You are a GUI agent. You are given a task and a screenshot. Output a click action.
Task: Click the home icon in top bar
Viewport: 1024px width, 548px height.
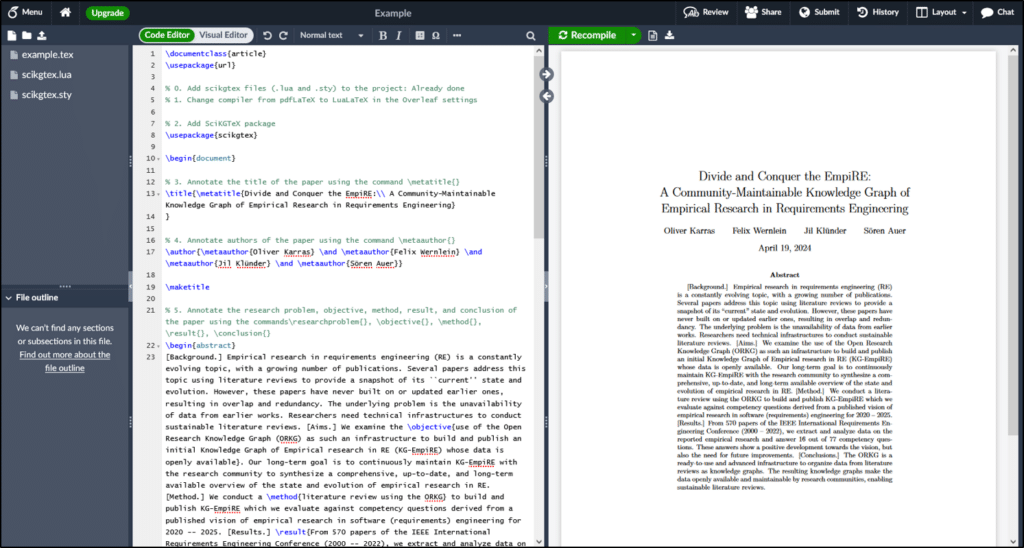65,13
